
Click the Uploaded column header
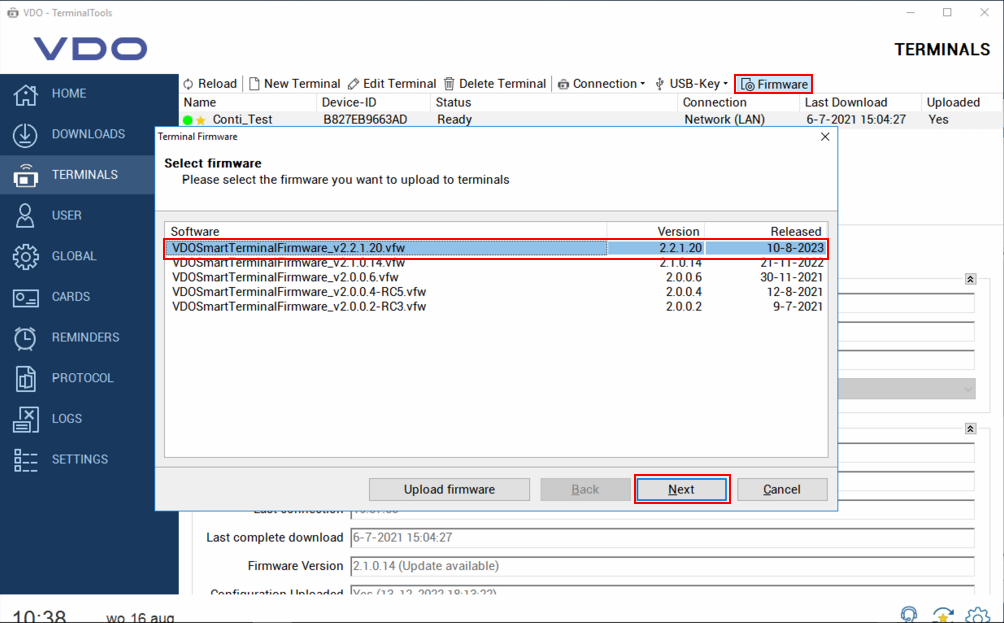pos(962,102)
